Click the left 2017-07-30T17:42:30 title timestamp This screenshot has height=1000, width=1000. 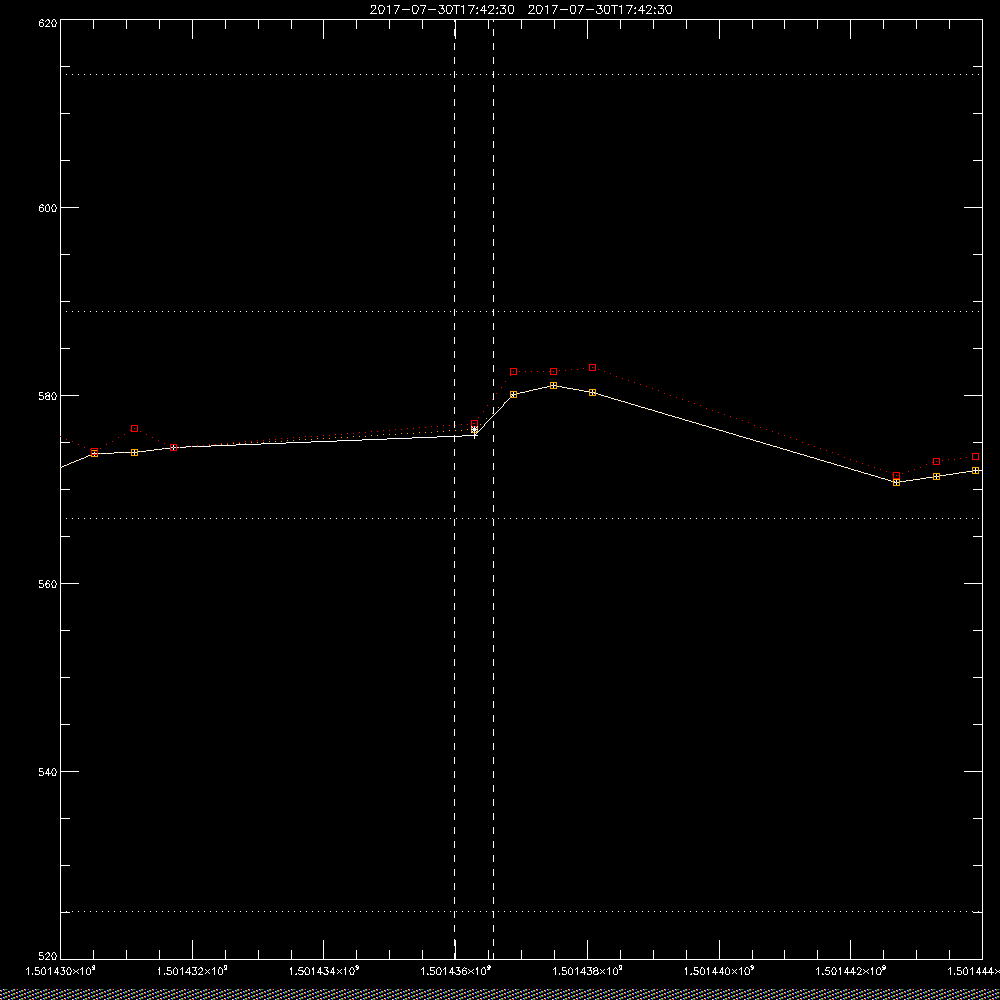tap(442, 10)
